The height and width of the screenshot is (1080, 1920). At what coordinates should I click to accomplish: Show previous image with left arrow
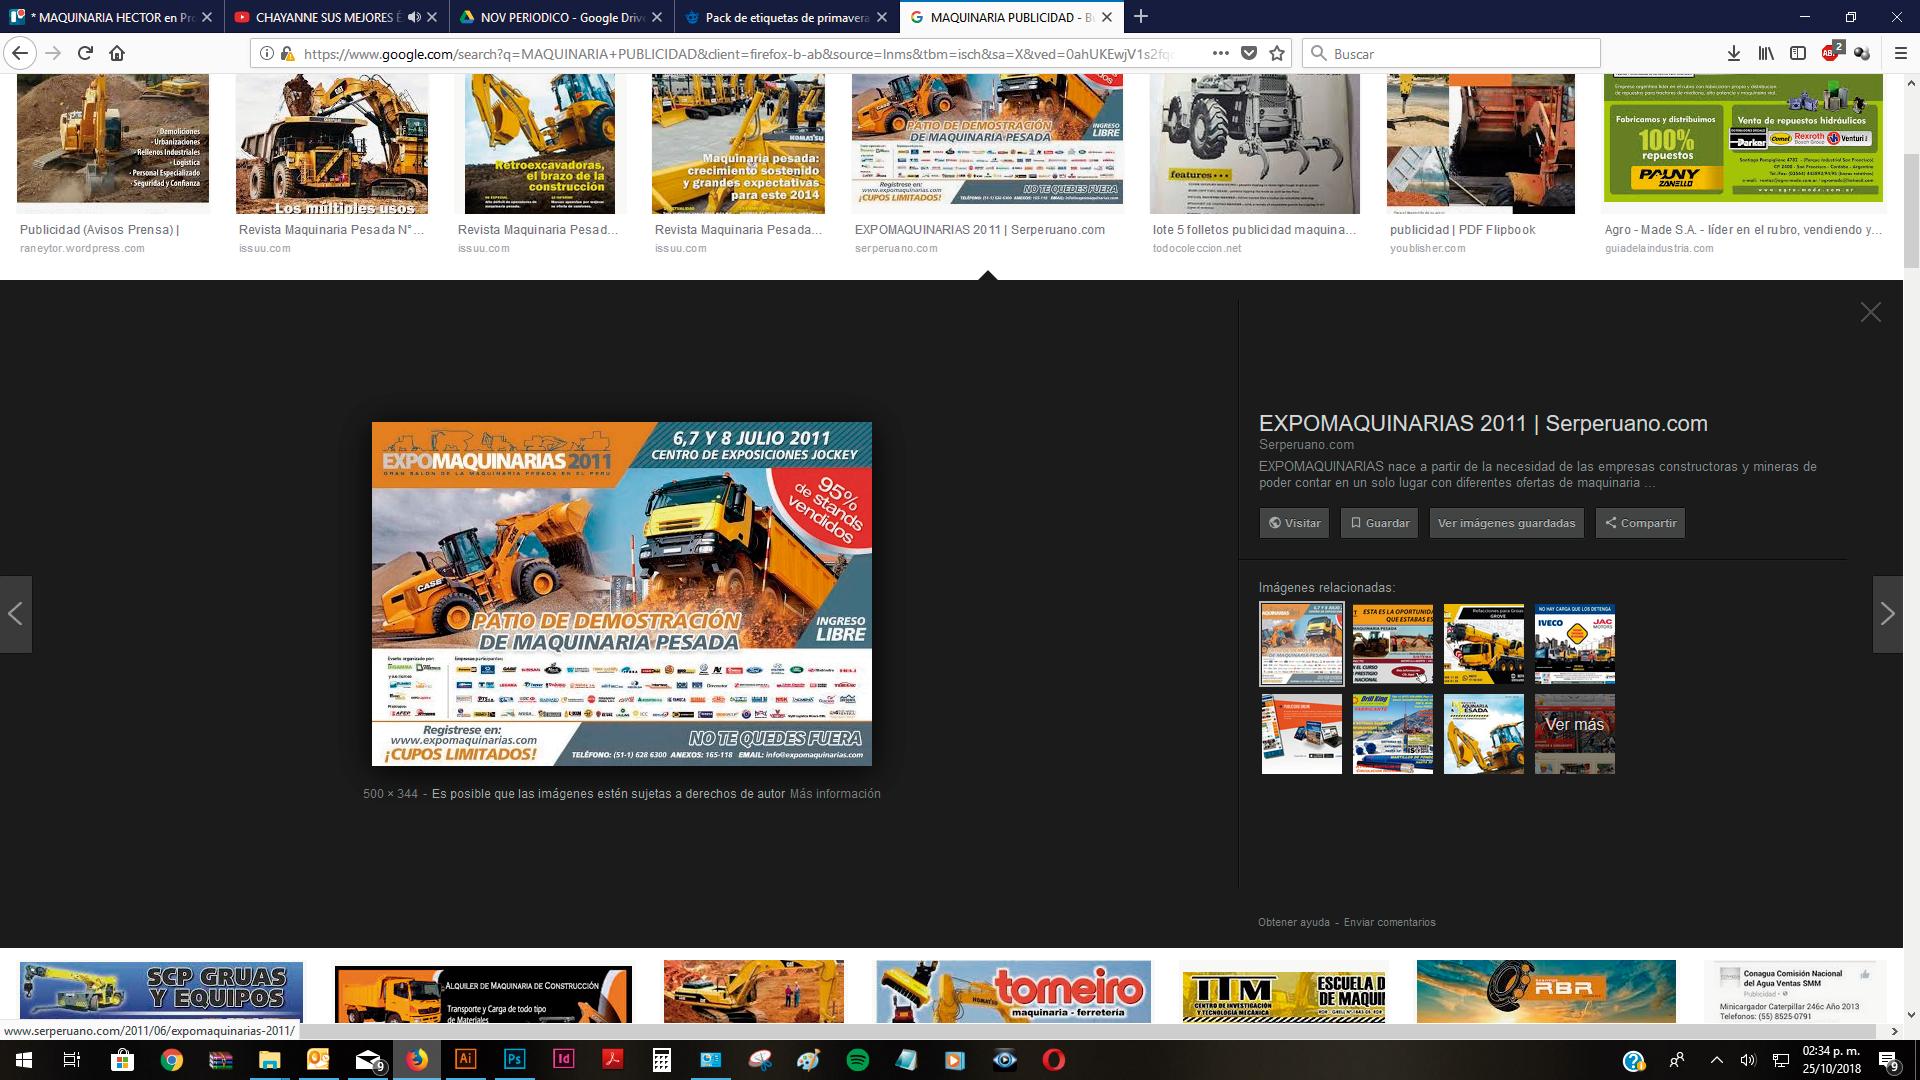click(16, 614)
